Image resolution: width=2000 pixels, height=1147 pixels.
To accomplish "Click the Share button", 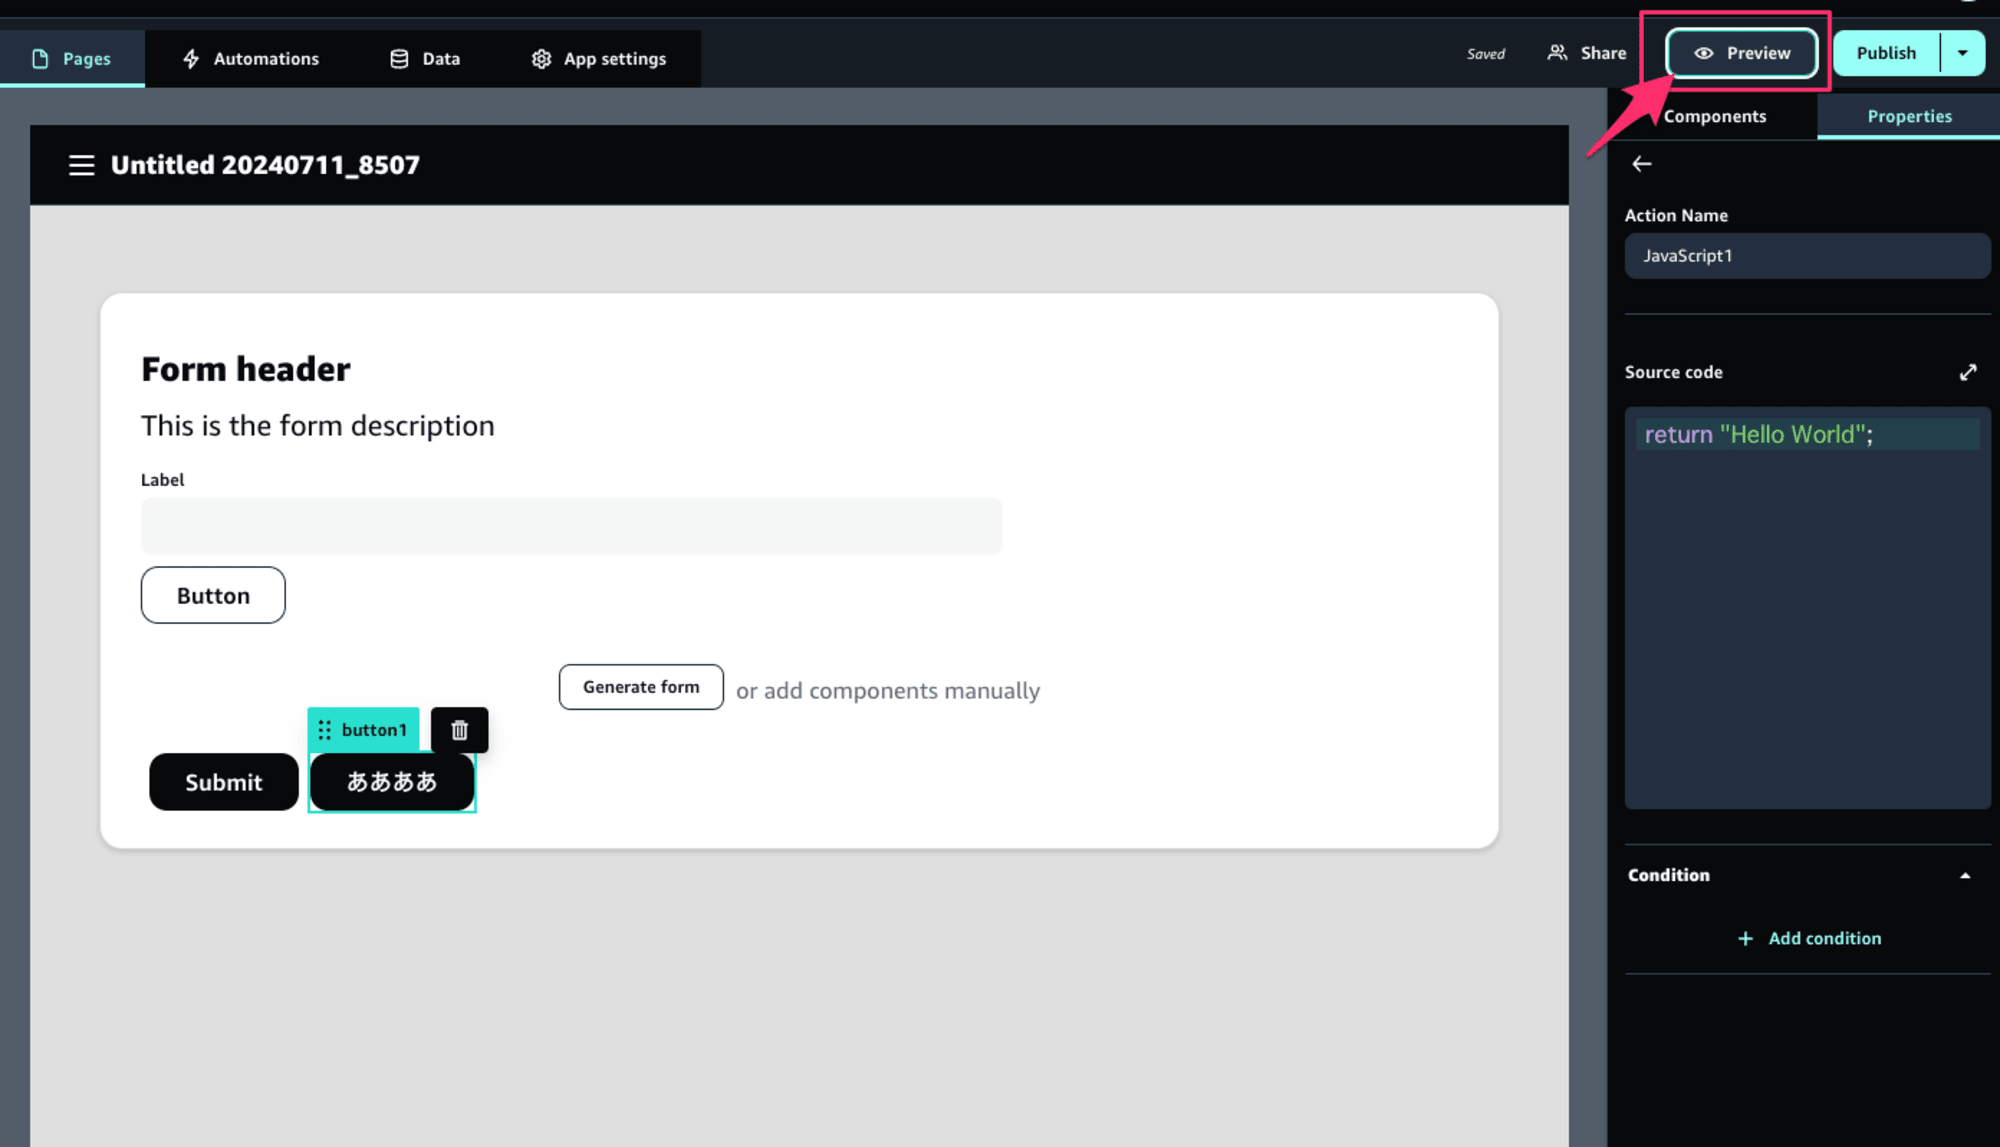I will [x=1587, y=53].
